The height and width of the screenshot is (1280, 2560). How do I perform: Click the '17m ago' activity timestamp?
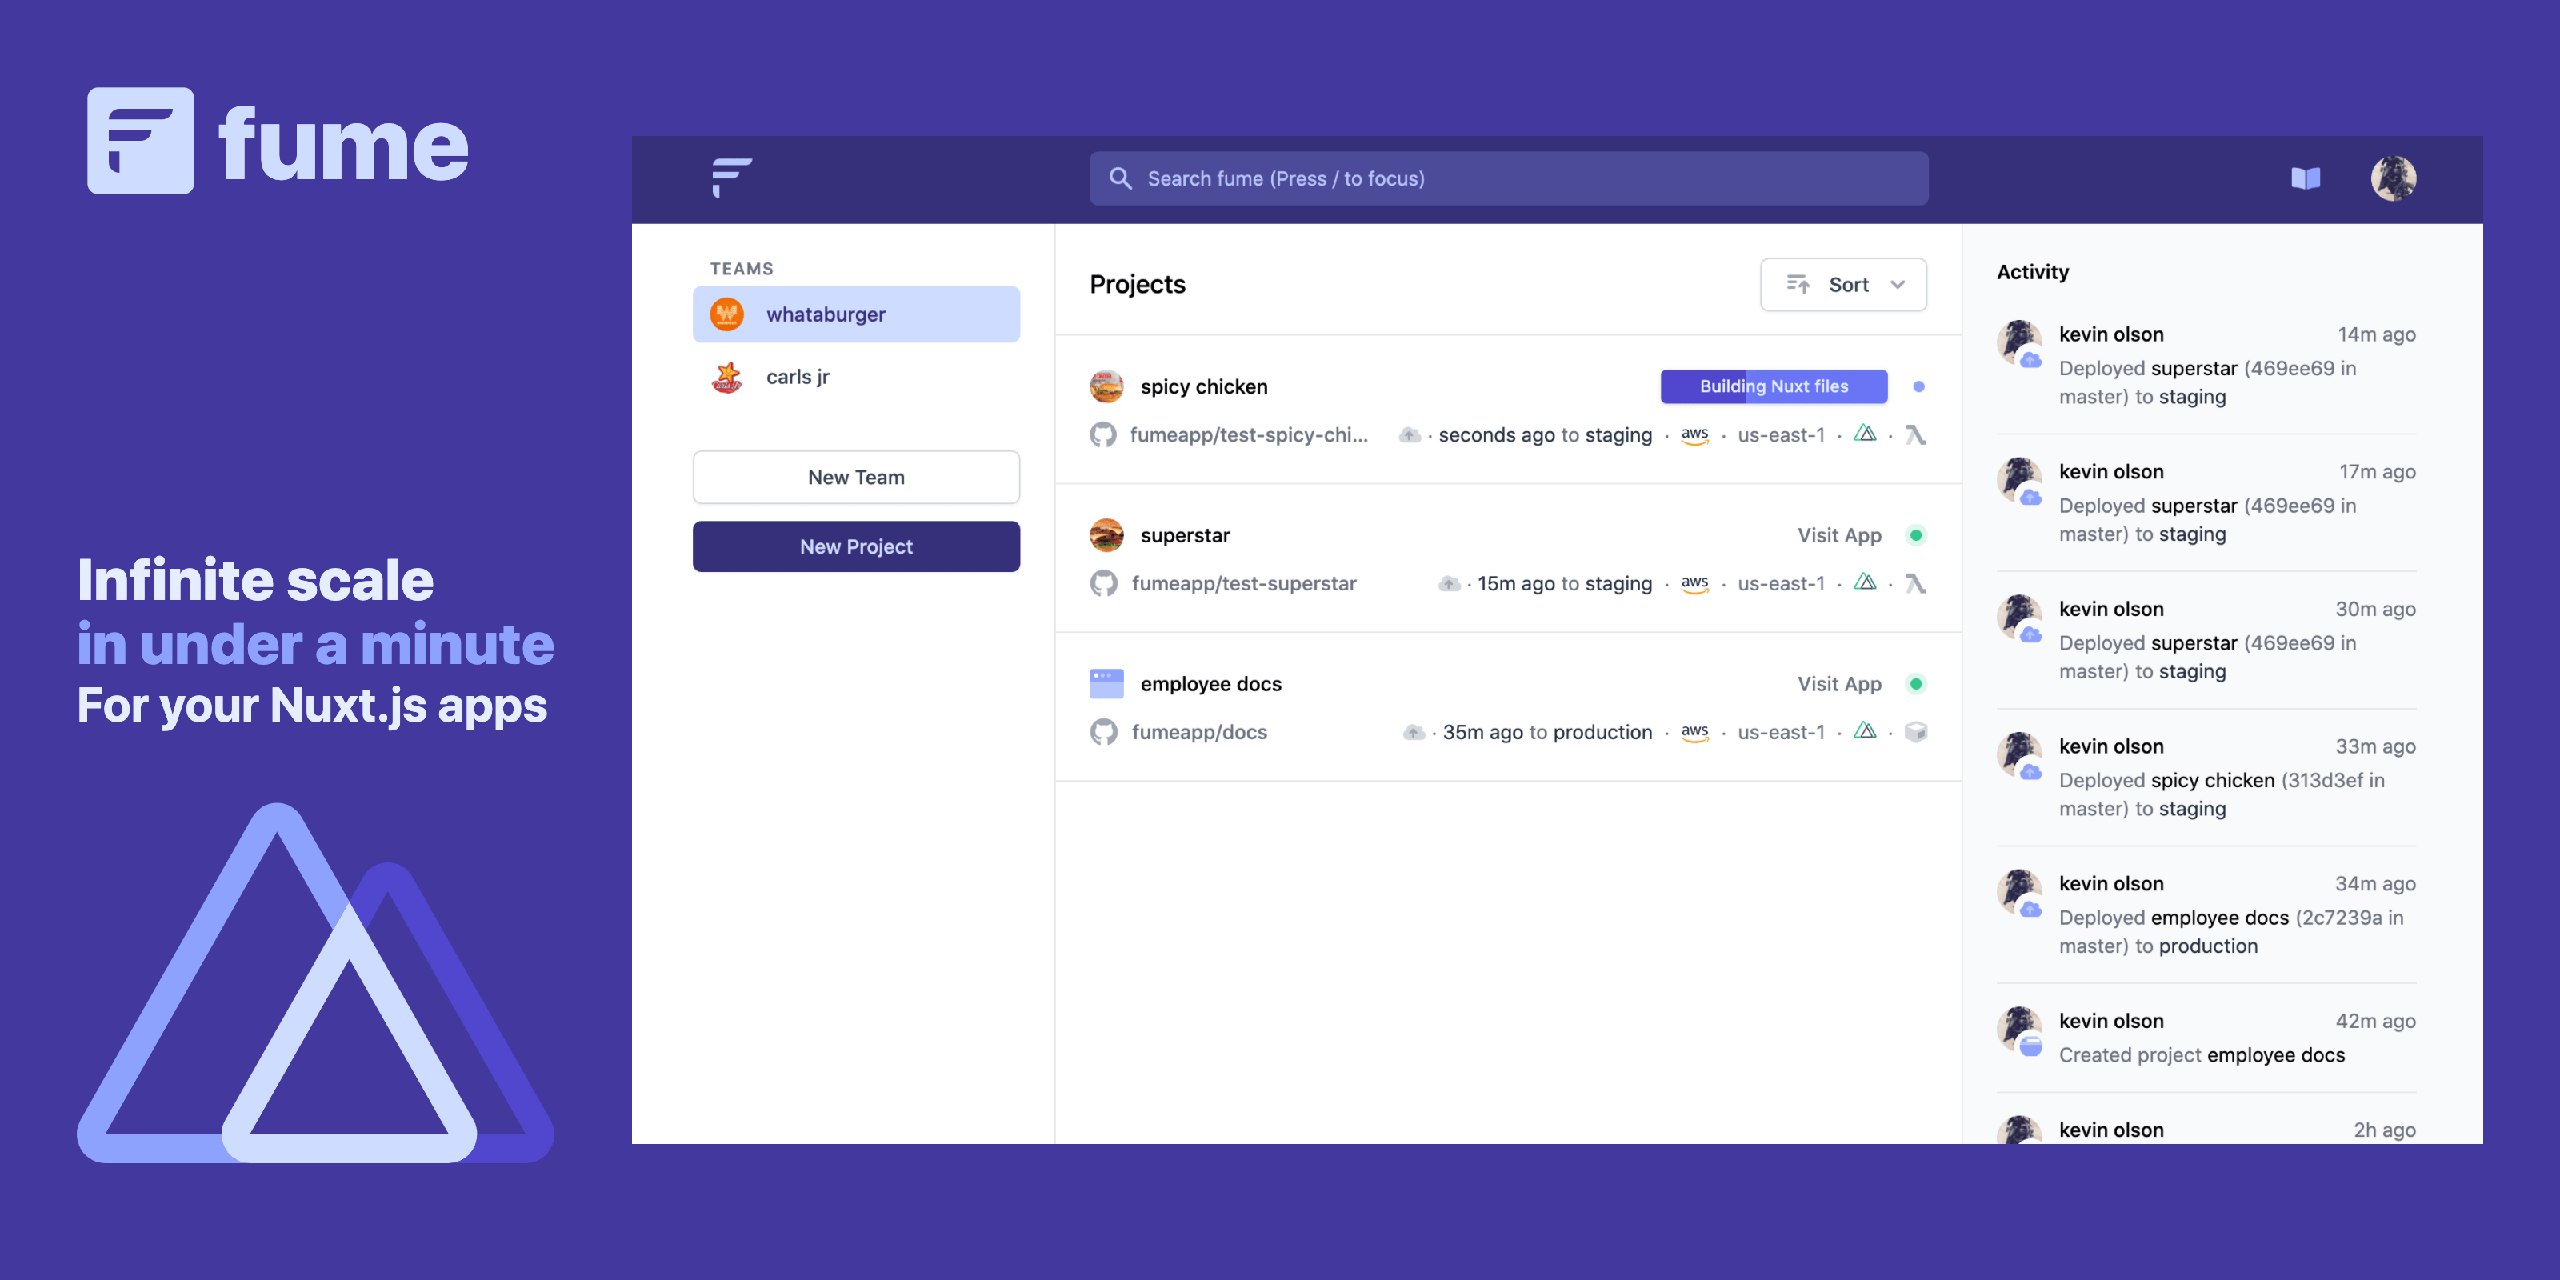click(x=2377, y=472)
